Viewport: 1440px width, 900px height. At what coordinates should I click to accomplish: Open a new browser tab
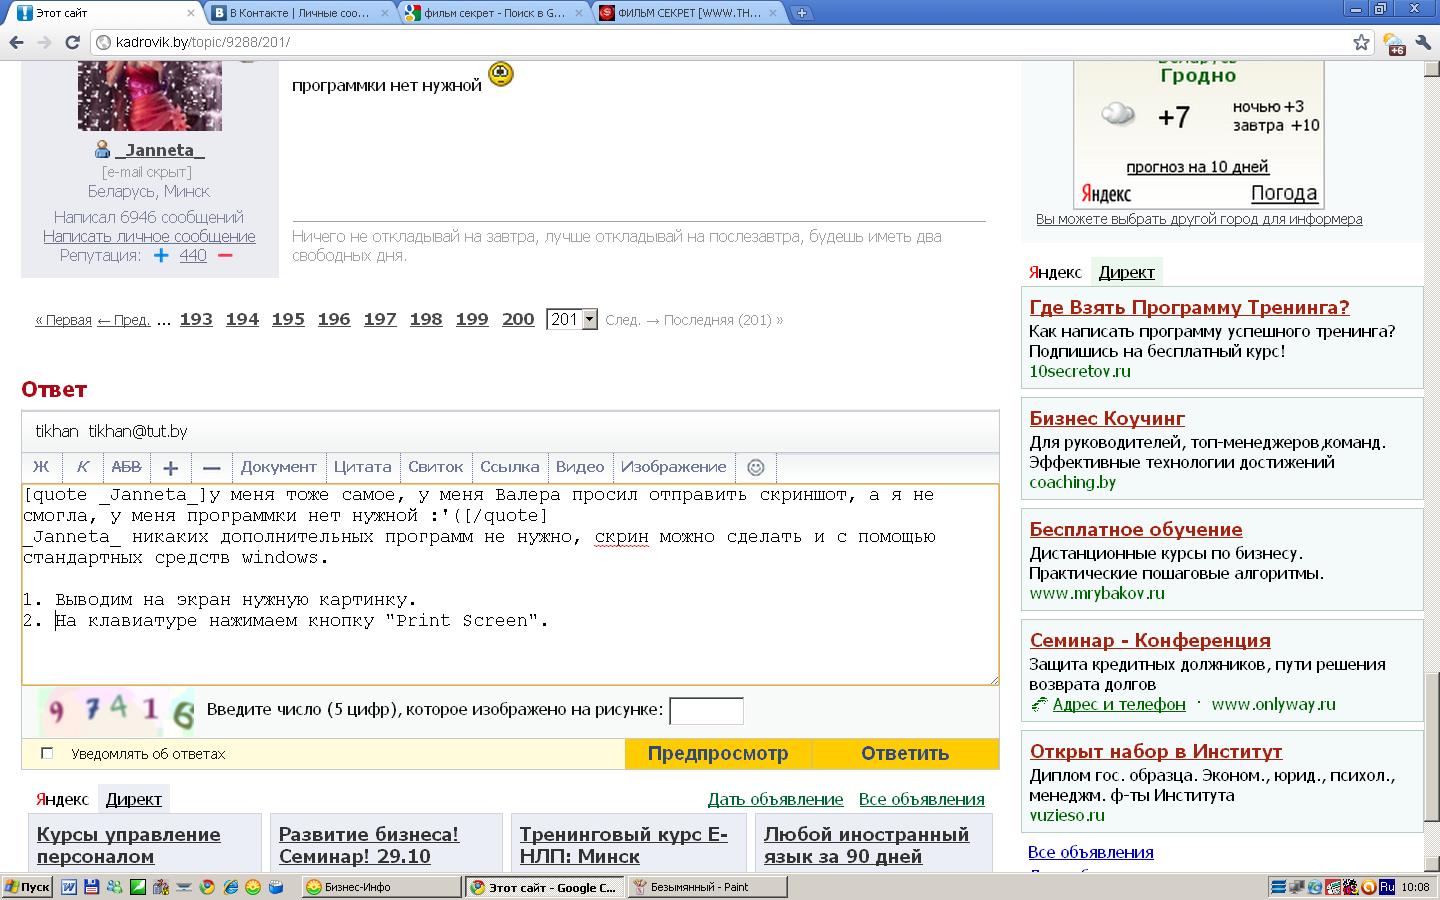click(x=801, y=13)
